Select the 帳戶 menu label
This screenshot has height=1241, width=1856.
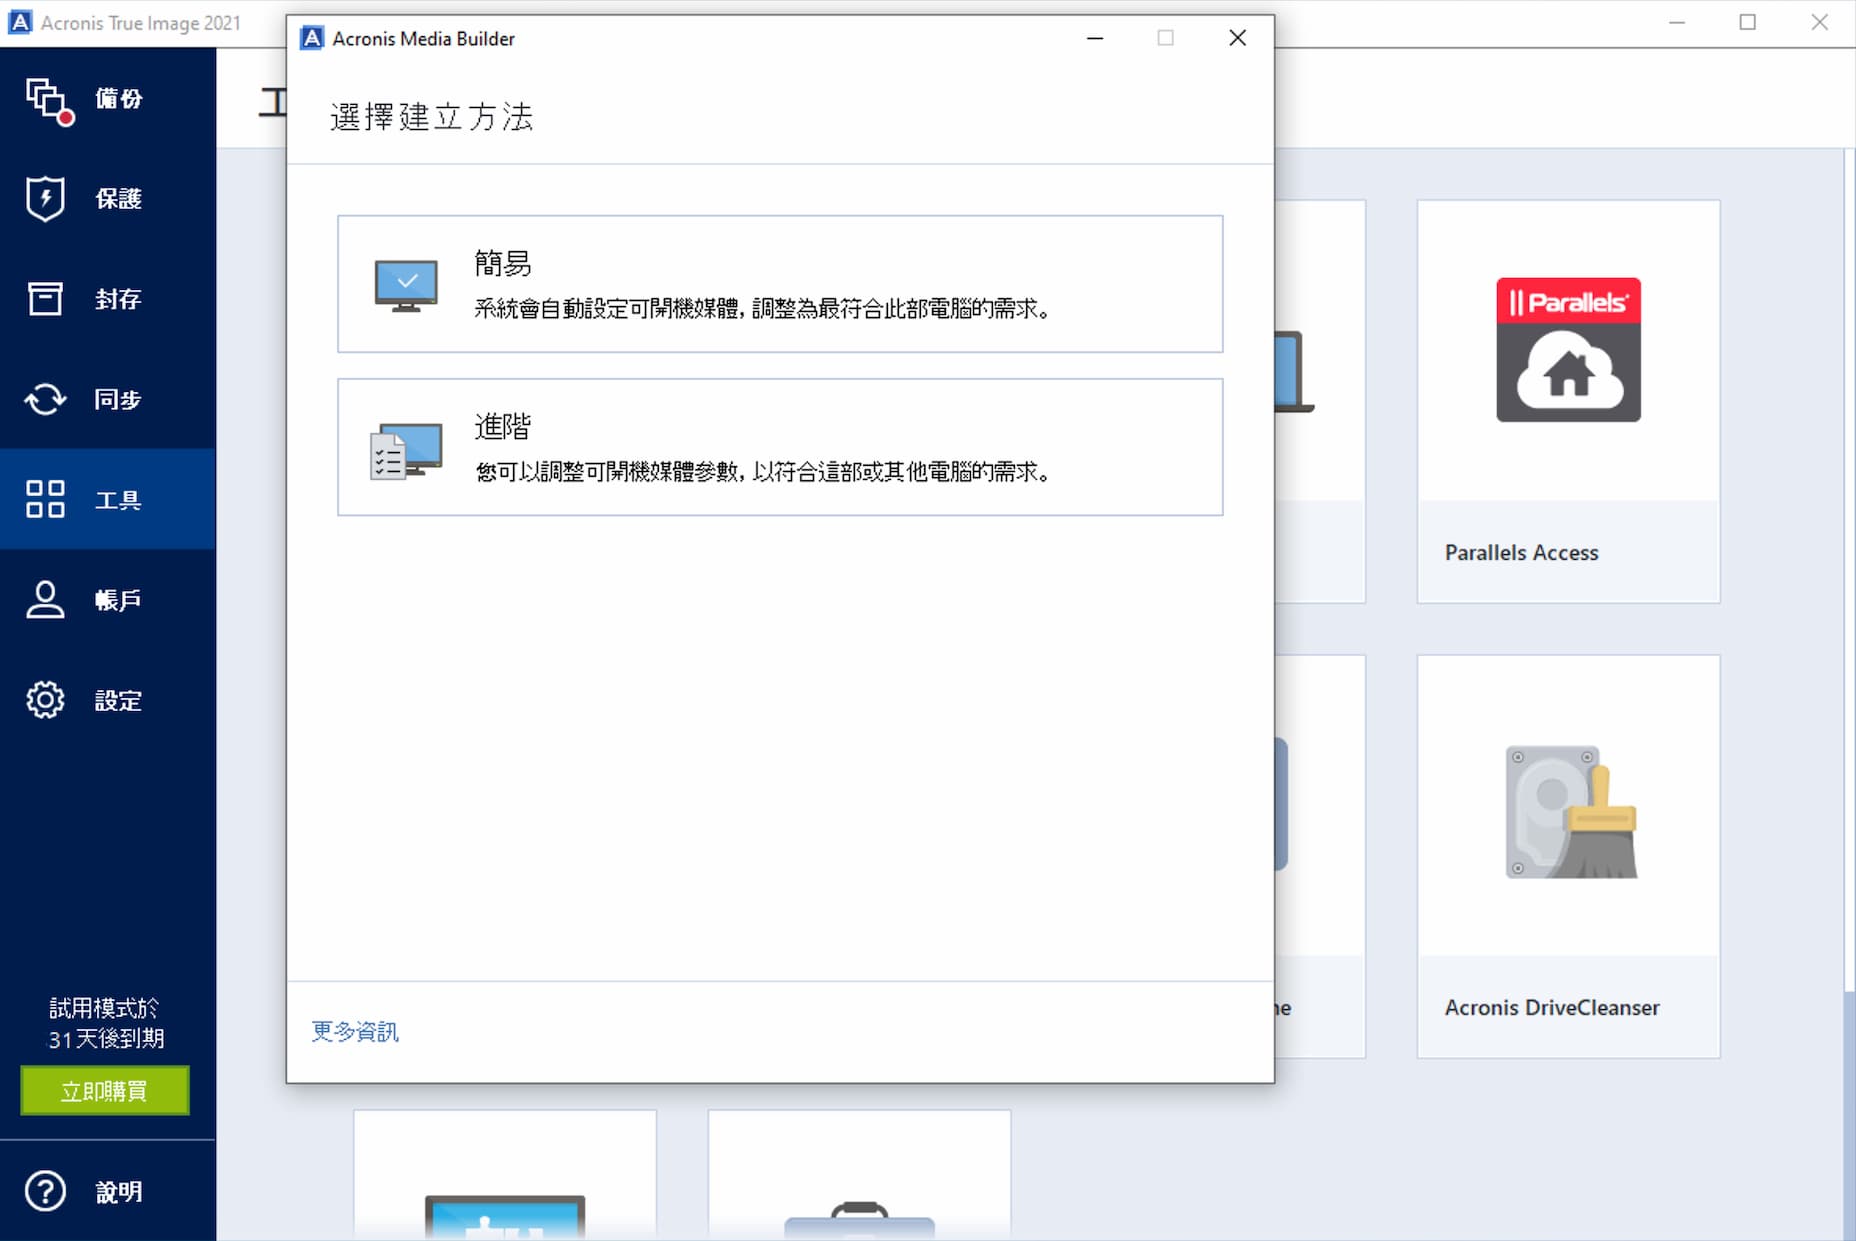tap(118, 599)
